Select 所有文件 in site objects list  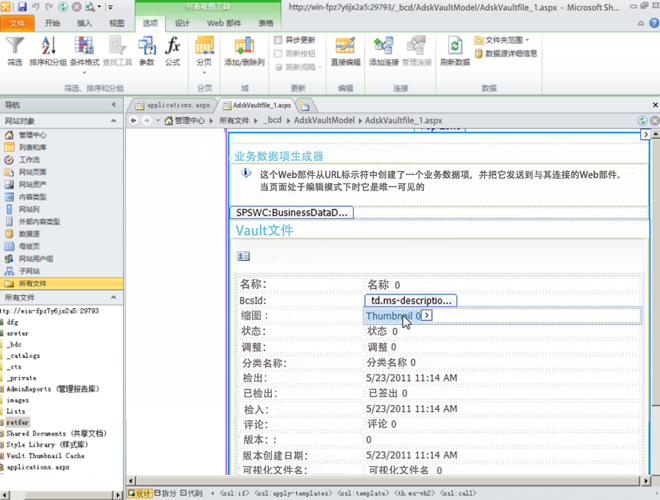pos(61,283)
